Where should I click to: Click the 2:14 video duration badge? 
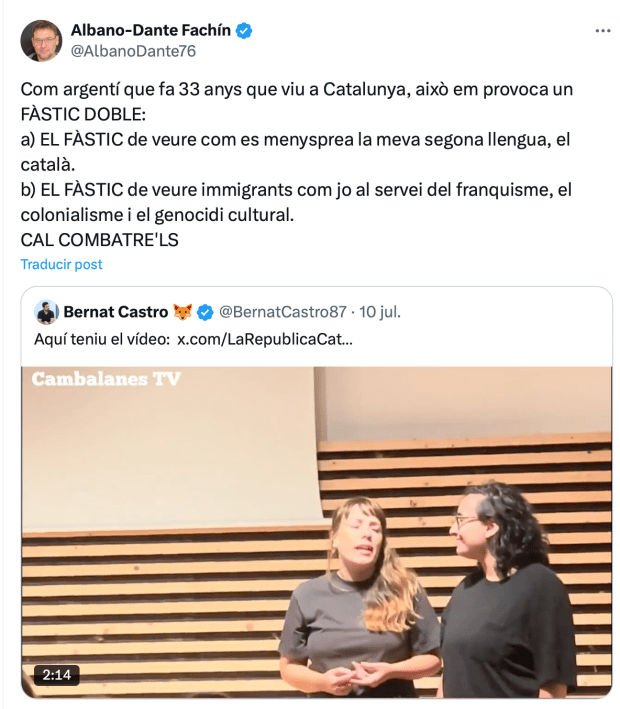[x=57, y=675]
